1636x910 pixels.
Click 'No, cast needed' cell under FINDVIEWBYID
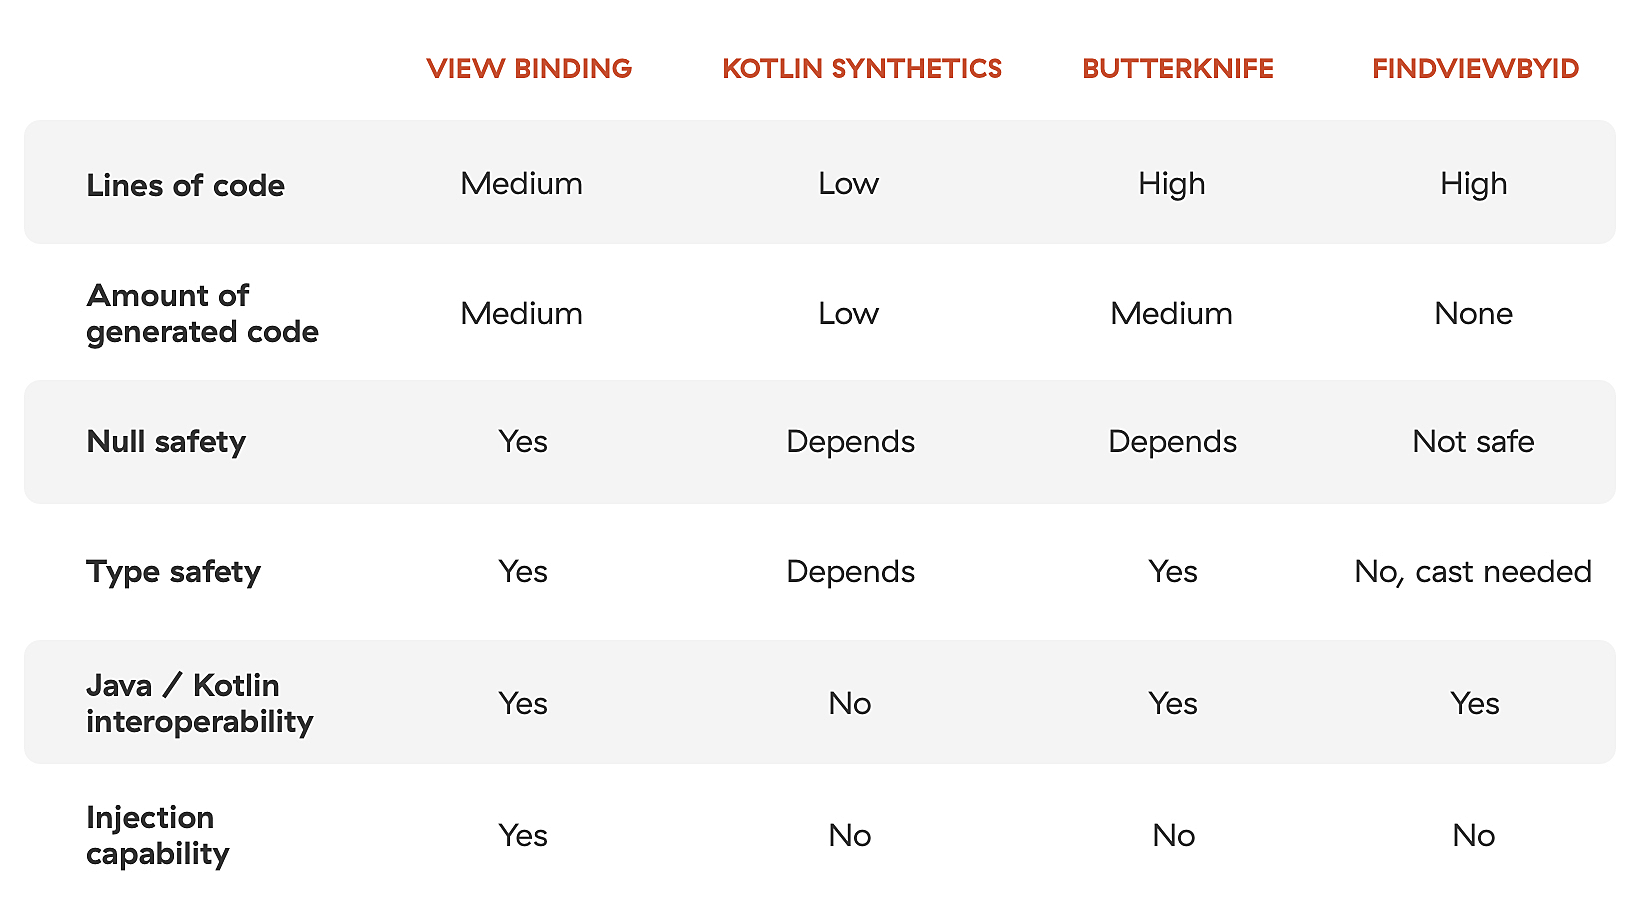(x=1472, y=571)
